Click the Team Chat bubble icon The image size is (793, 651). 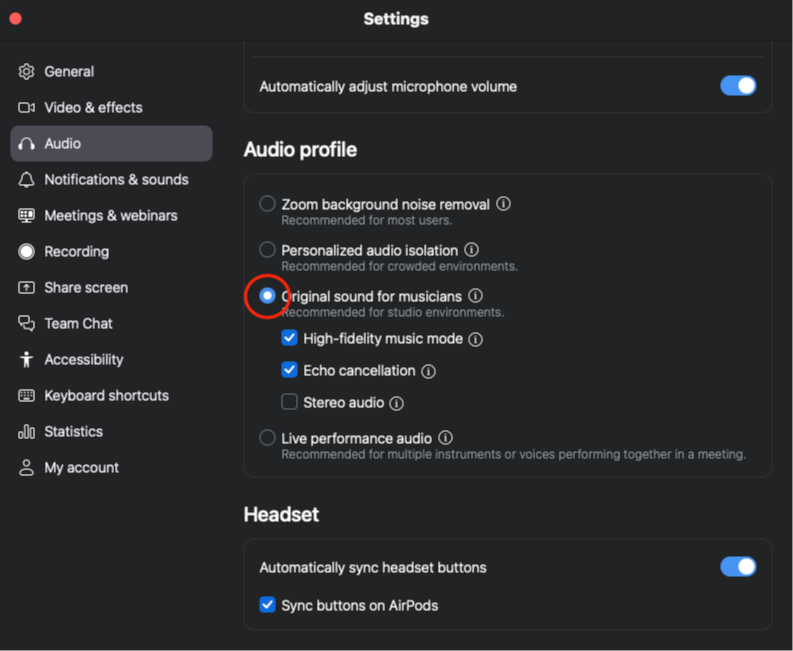27,324
